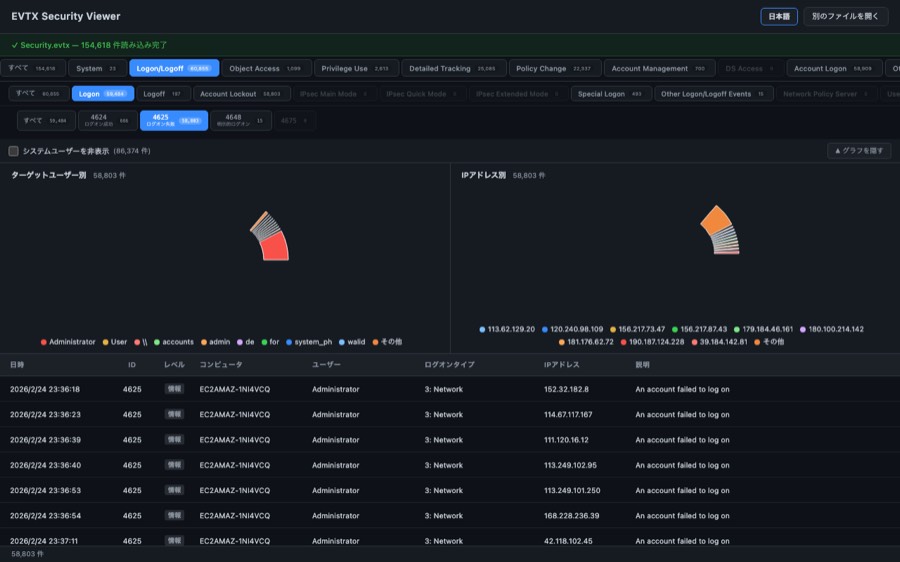Toggle the 190.187.124.228 legend entry
Viewport: 900px width, 562px height.
tap(652, 342)
